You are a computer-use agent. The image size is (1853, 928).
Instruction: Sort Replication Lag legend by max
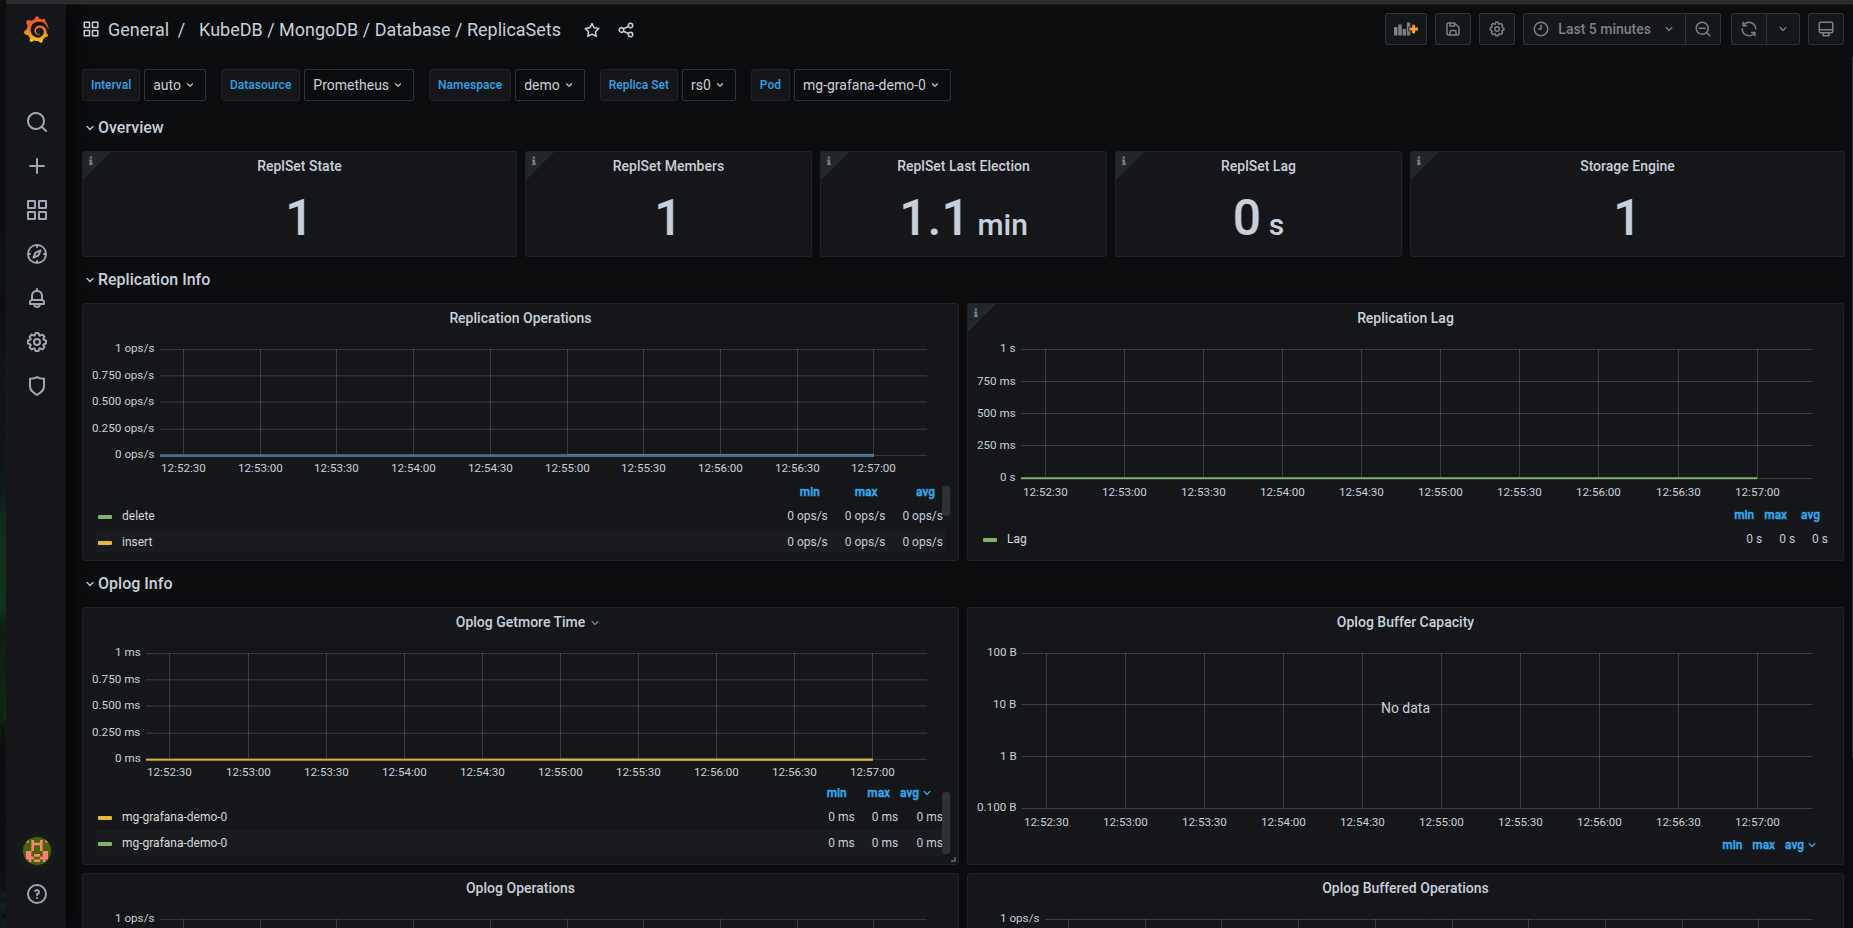(x=1775, y=515)
